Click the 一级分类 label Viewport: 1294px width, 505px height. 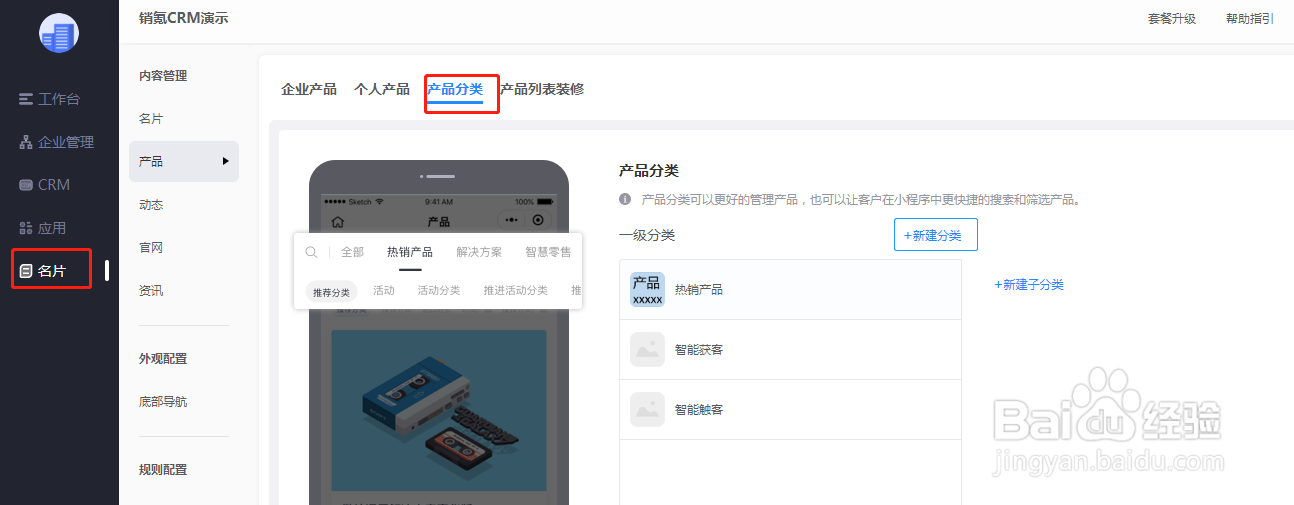pos(647,235)
